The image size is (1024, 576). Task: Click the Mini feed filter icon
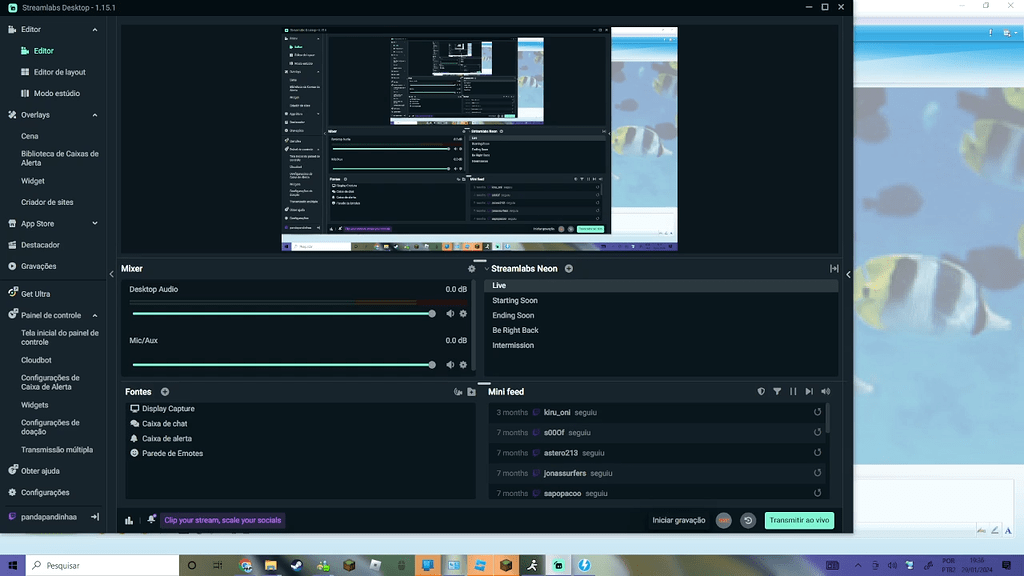(777, 392)
